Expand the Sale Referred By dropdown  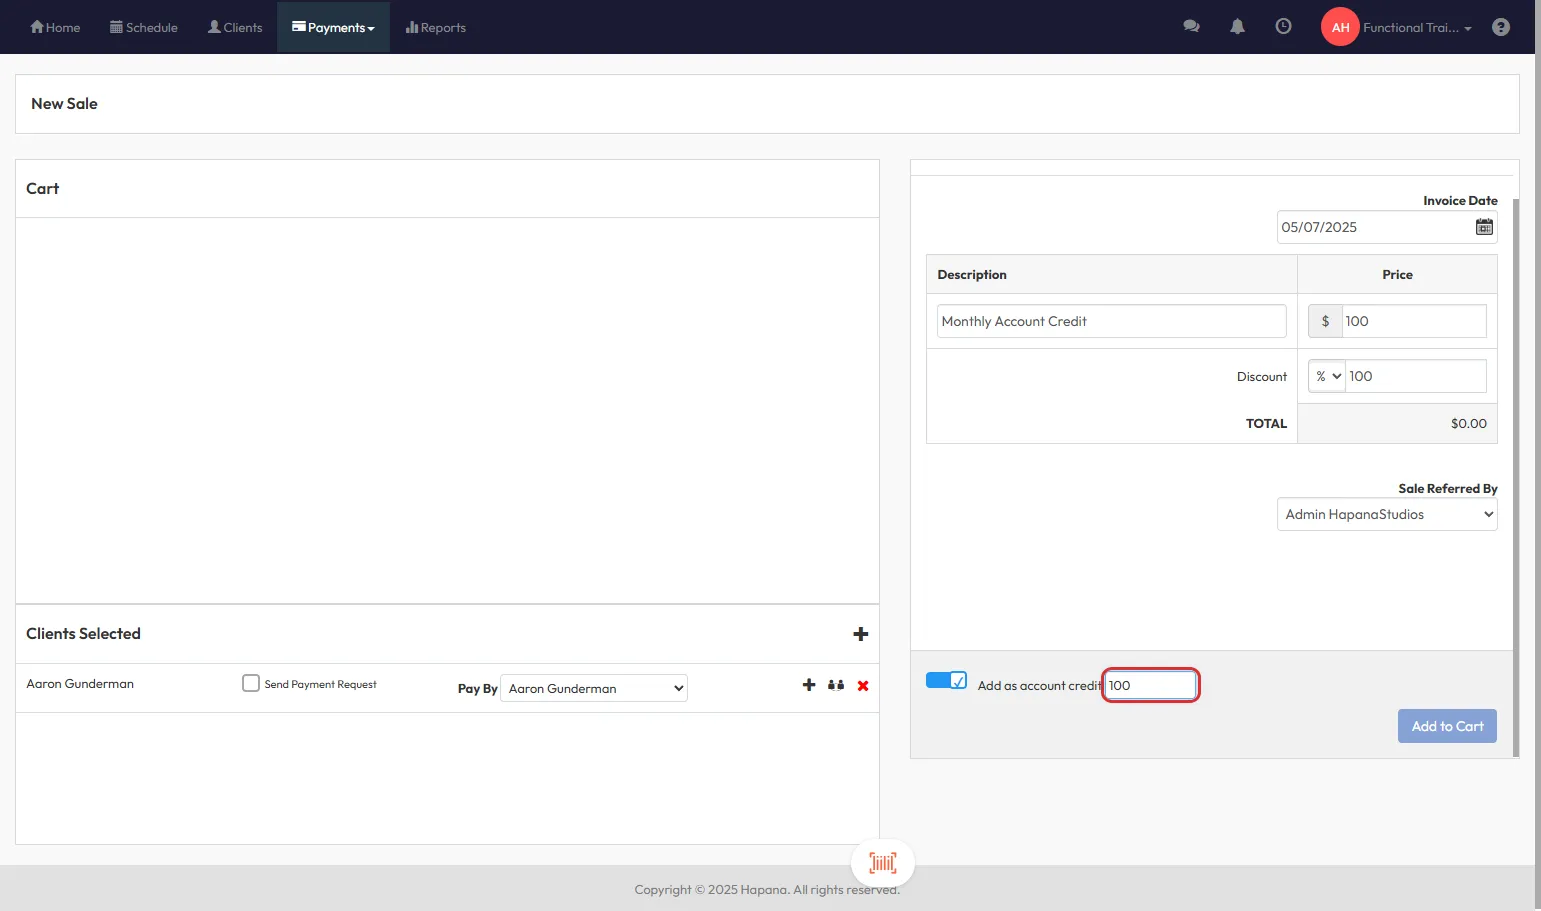(1386, 514)
